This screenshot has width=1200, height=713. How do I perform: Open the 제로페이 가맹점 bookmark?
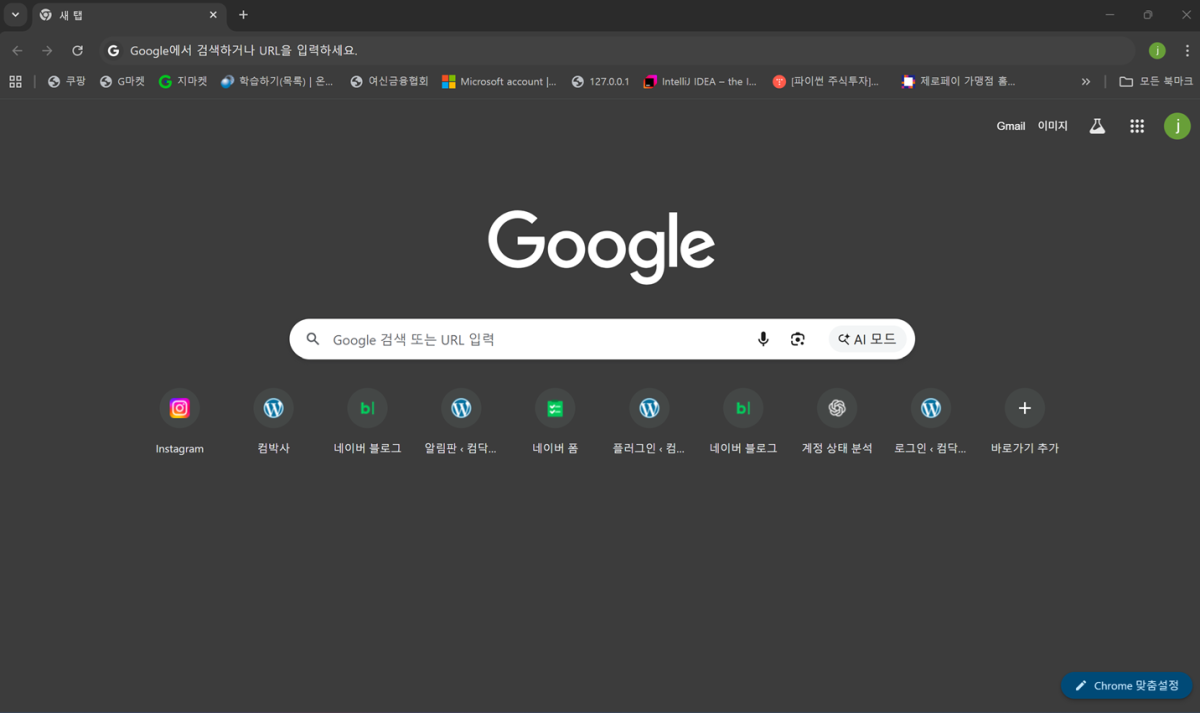coord(957,82)
